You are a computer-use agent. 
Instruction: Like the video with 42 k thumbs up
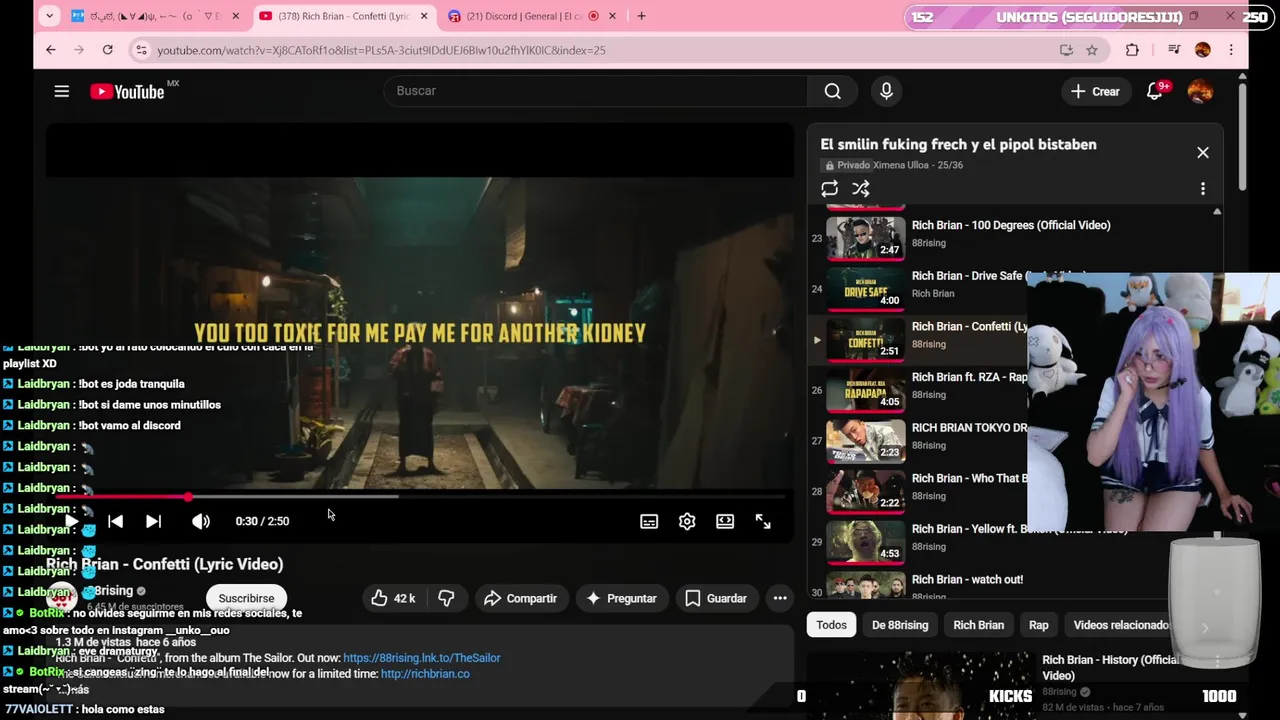(392, 598)
